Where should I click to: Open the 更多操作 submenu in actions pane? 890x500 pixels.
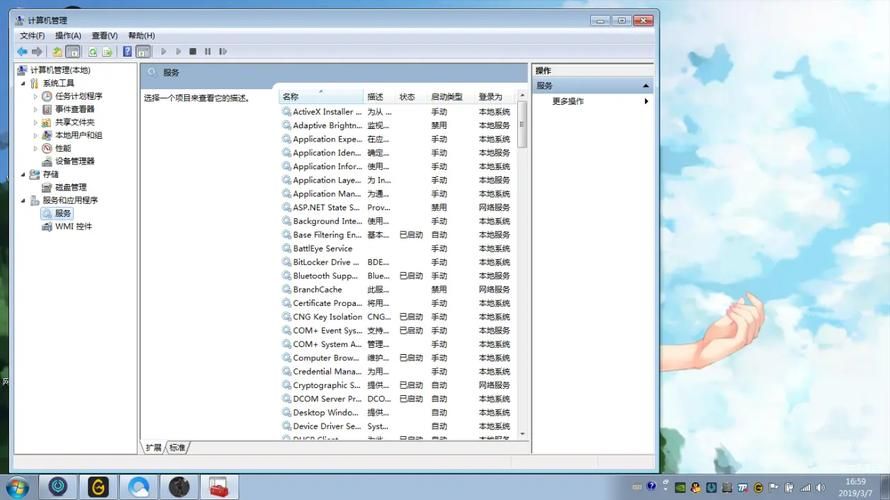tap(646, 101)
